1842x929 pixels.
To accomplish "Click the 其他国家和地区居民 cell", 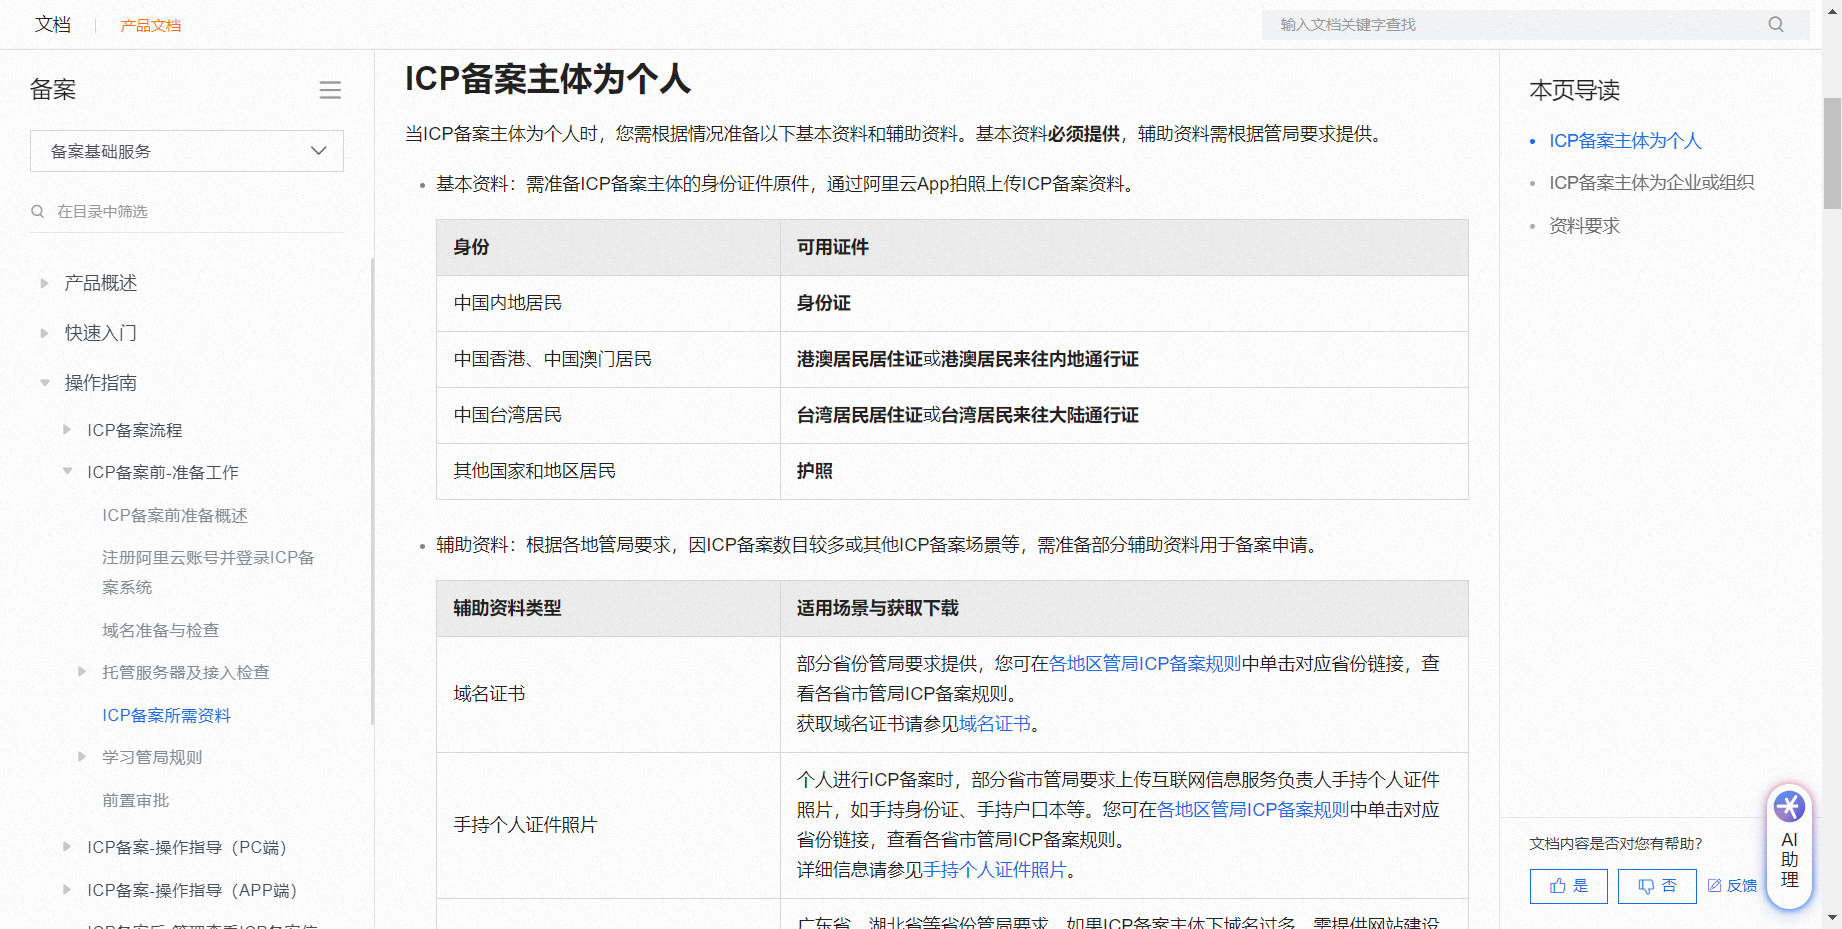I will pyautogui.click(x=608, y=471).
